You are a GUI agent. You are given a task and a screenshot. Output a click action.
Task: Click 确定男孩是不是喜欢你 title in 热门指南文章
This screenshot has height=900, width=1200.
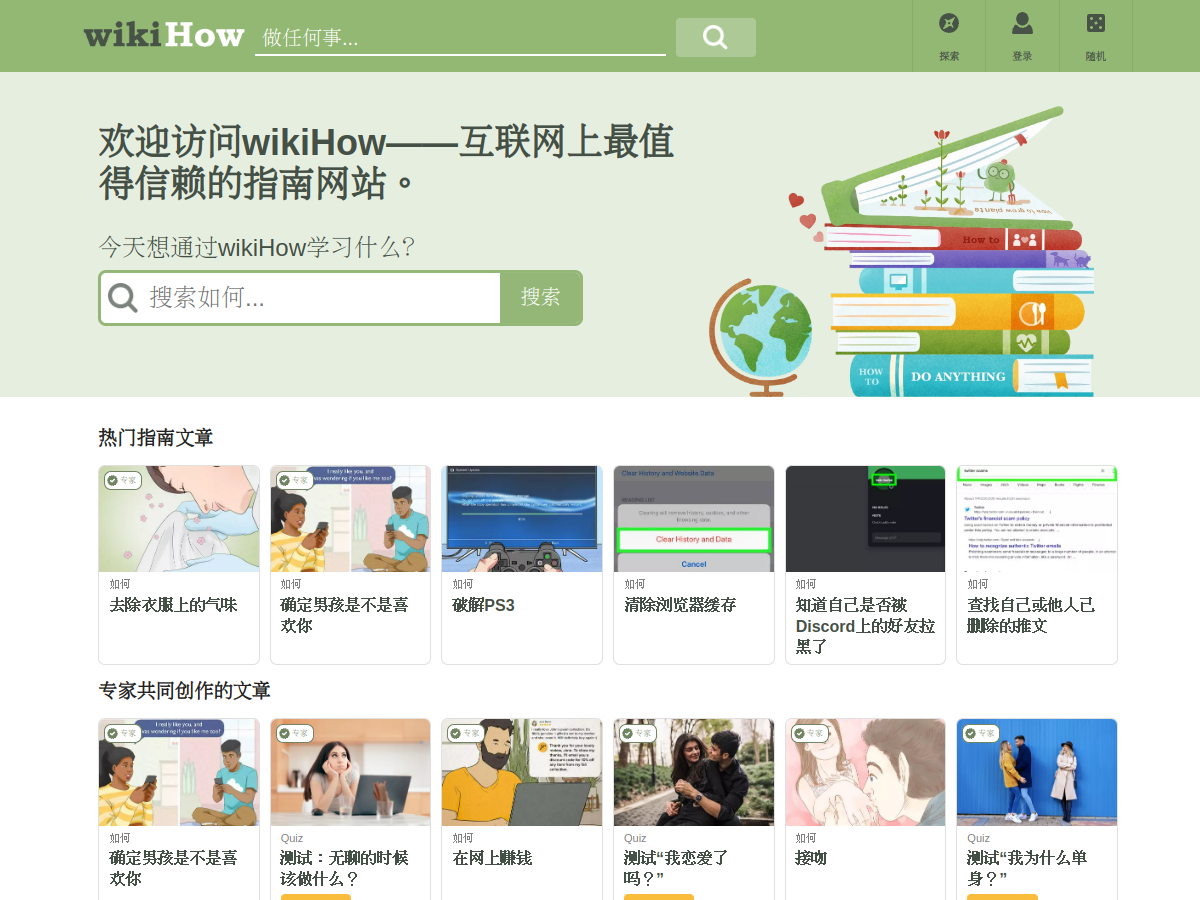(x=344, y=615)
